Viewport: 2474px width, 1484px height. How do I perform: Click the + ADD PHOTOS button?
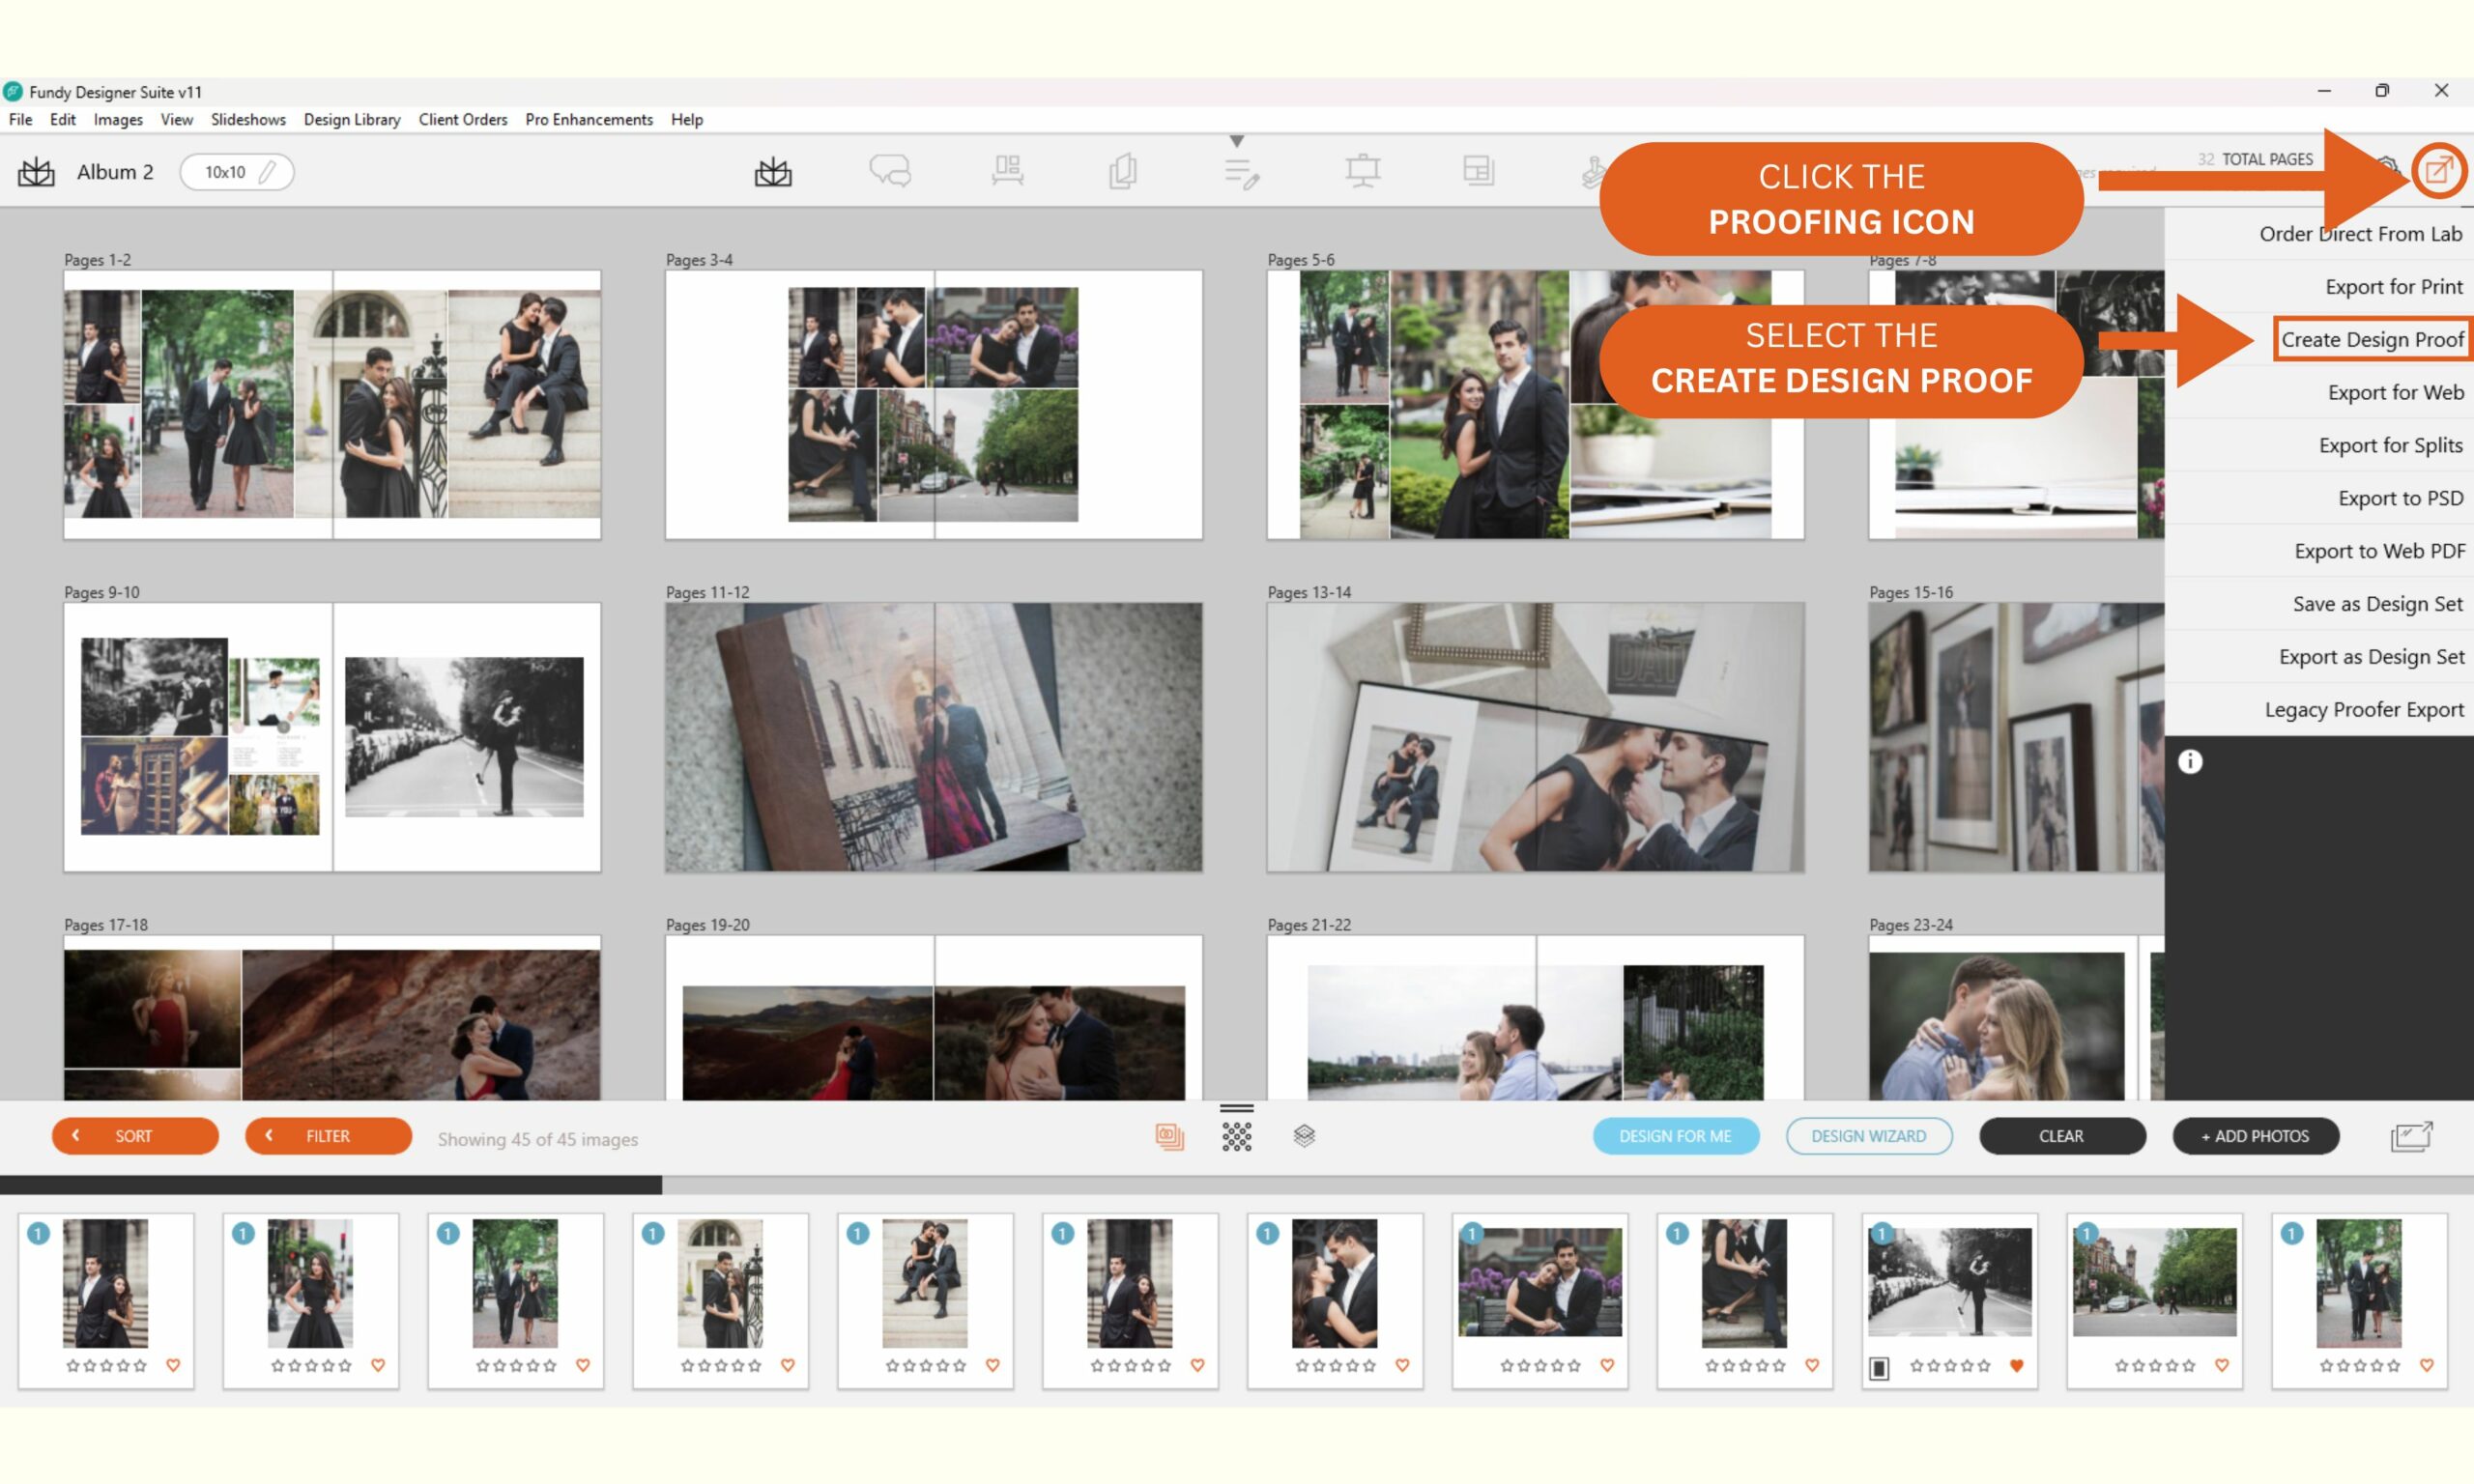[2255, 1136]
